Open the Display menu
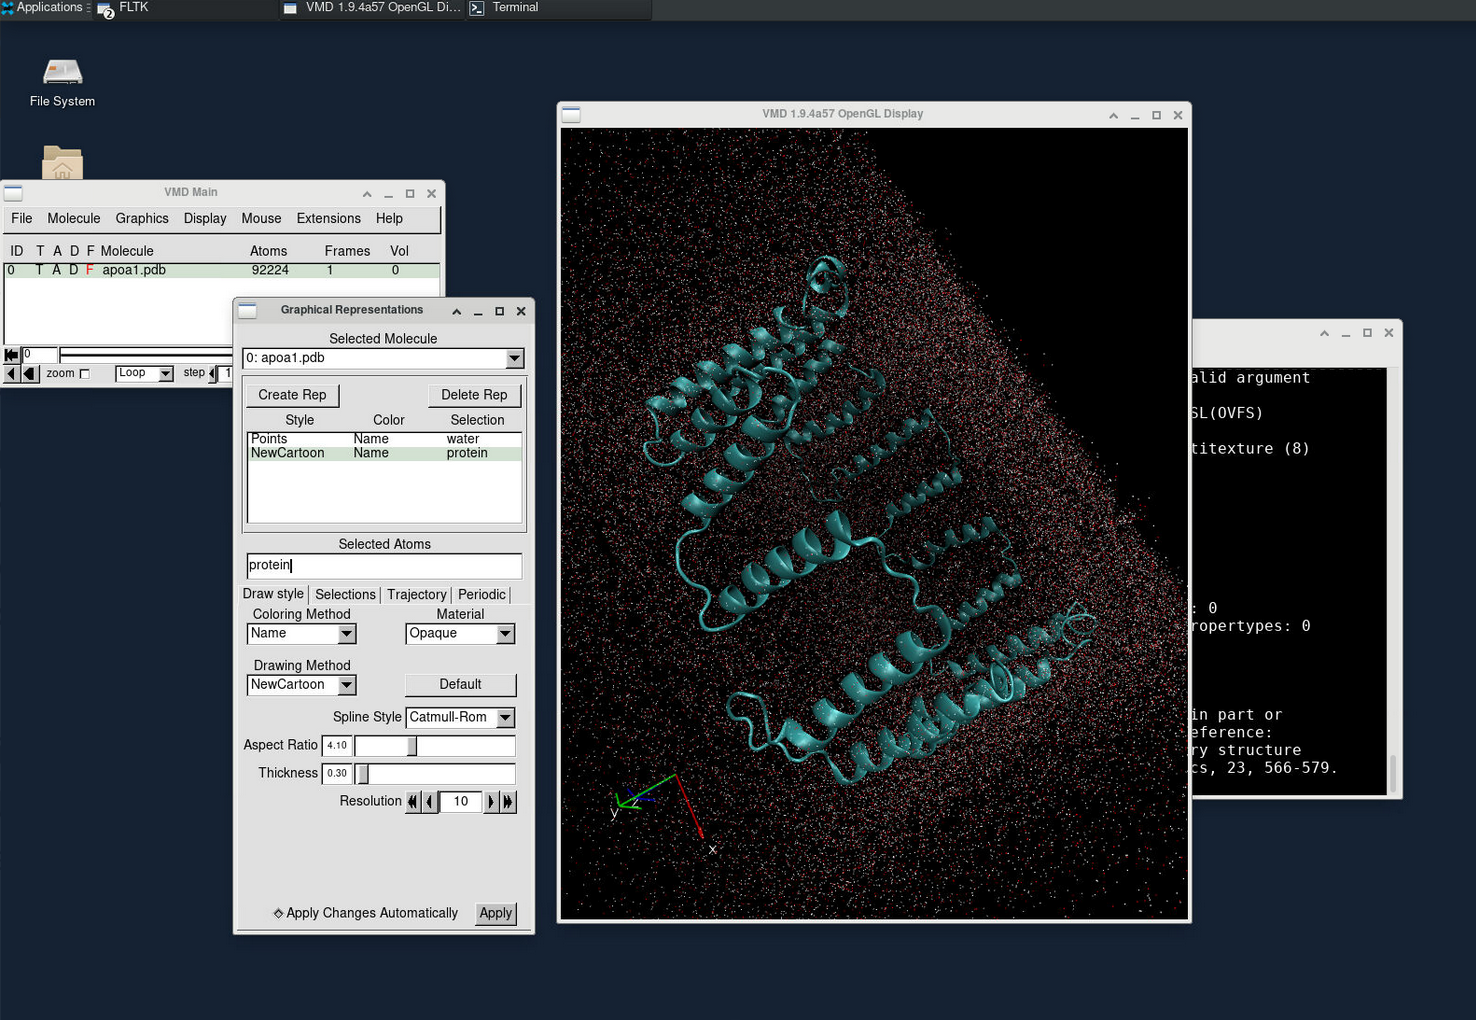 (205, 219)
